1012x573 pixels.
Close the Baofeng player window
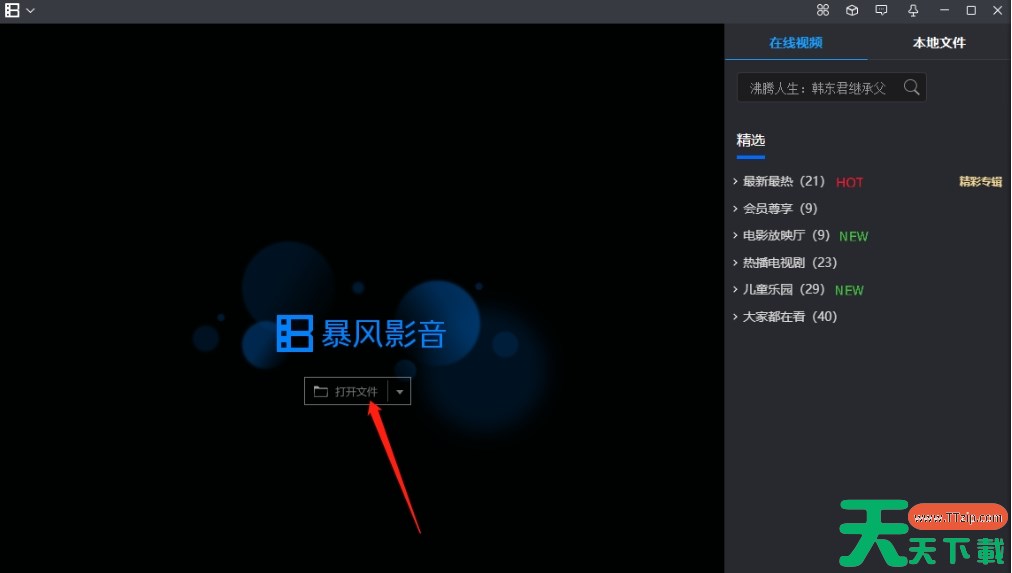point(997,10)
